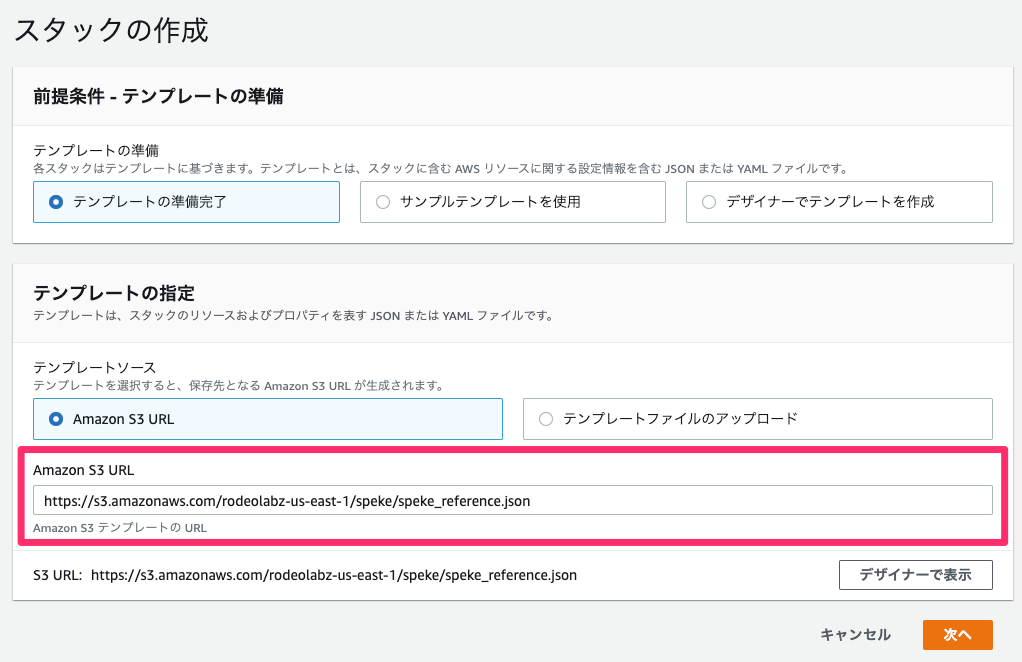1022x662 pixels.
Task: Select テンプレートの準備完了 radio option
Action: click(186, 202)
